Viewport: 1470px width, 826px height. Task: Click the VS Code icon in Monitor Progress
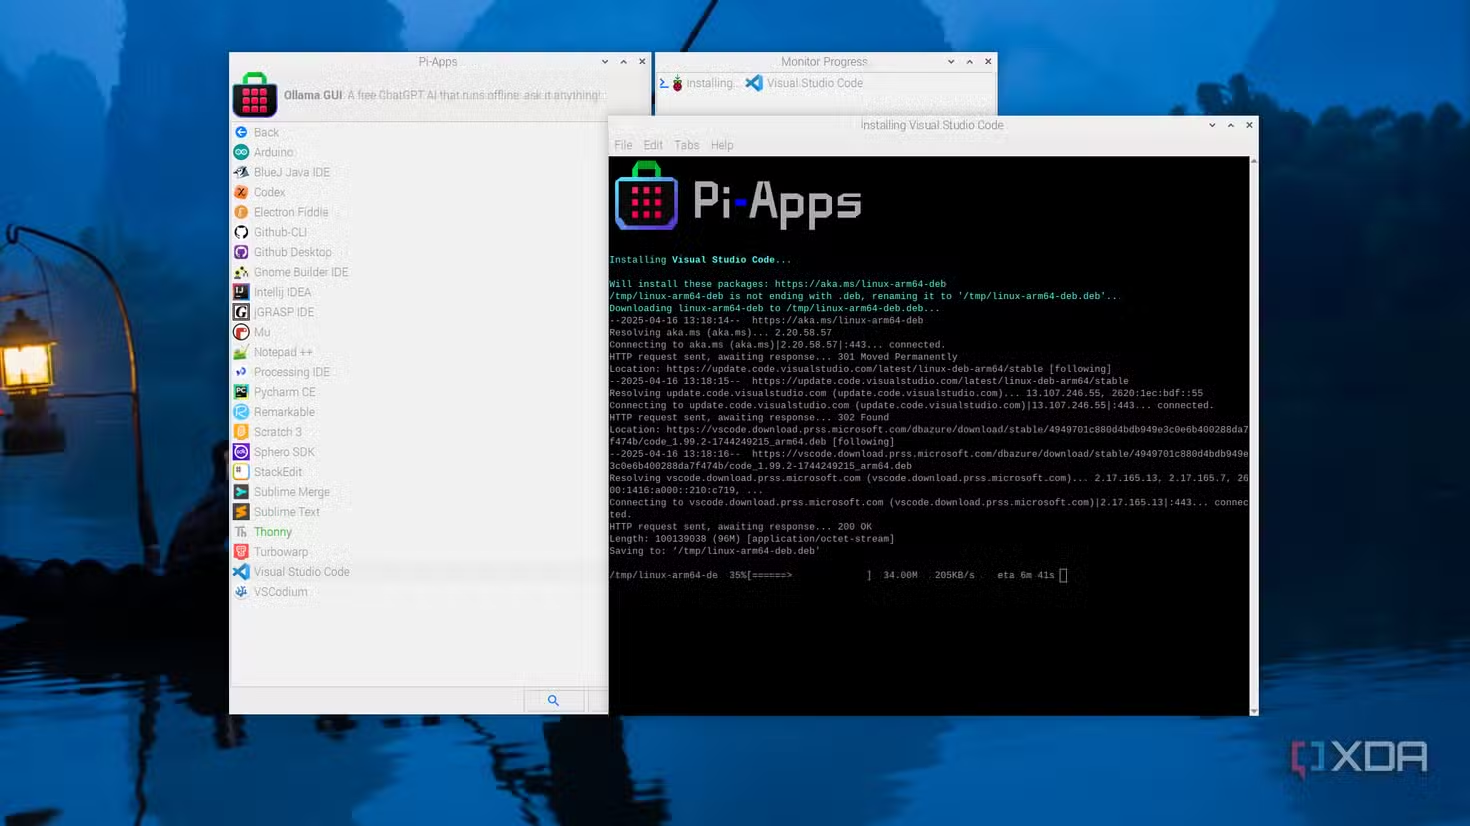pos(754,83)
